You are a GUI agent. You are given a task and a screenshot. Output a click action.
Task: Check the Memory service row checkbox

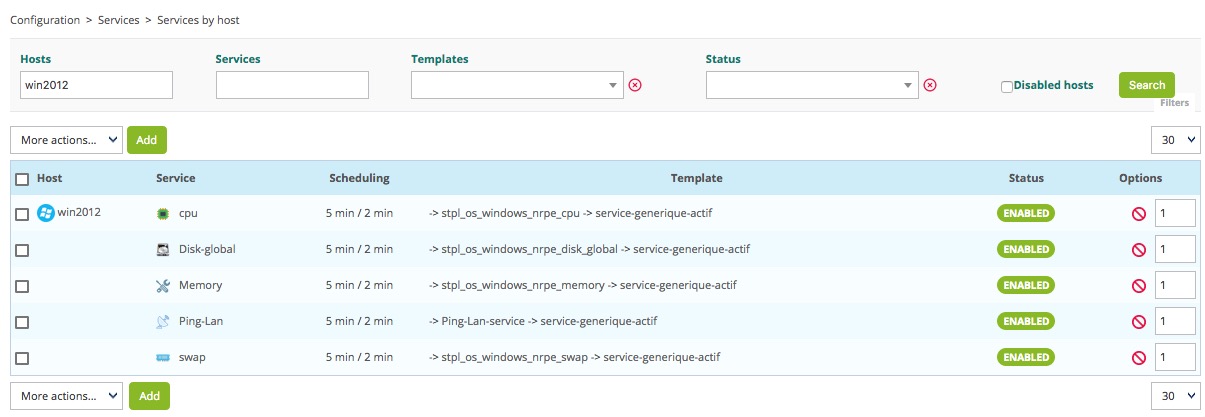point(22,286)
